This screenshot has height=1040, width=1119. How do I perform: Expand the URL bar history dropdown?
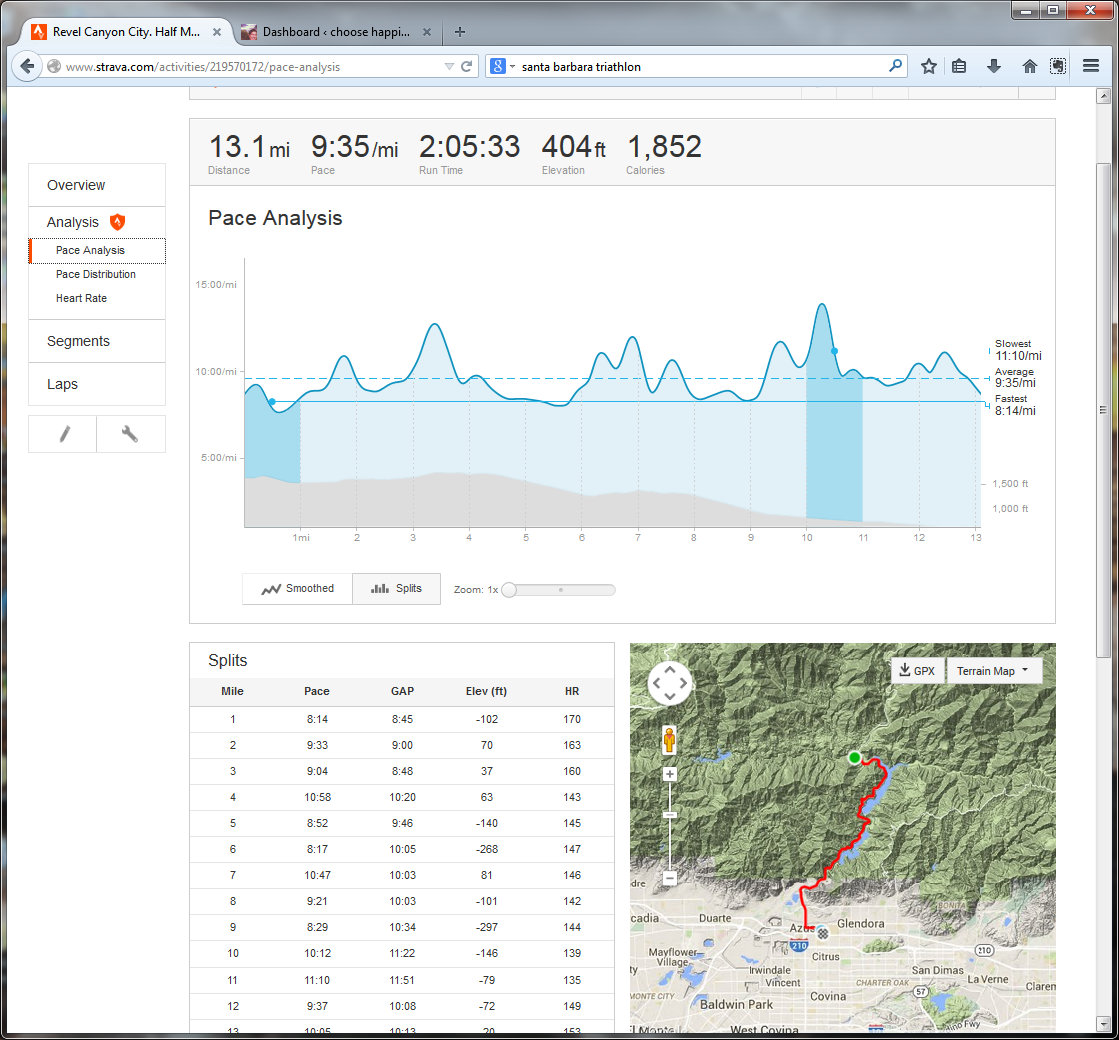tap(449, 67)
